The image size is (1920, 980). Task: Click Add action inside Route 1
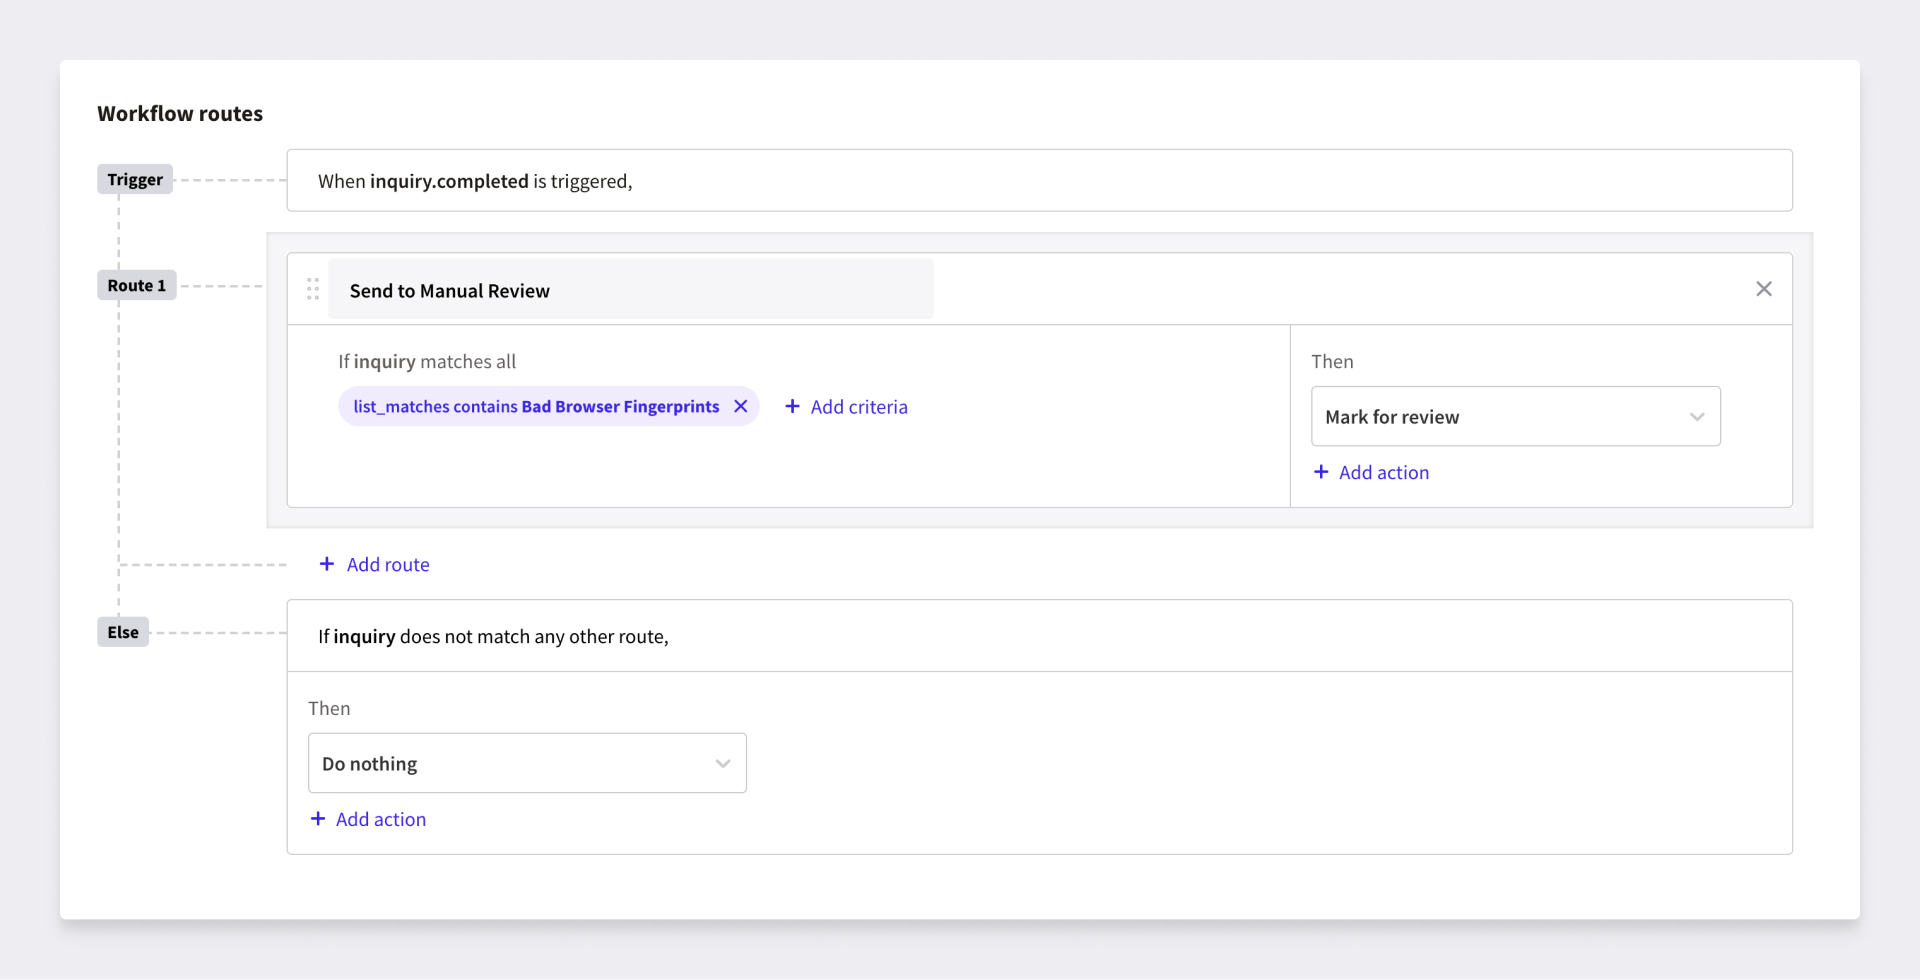(1383, 472)
